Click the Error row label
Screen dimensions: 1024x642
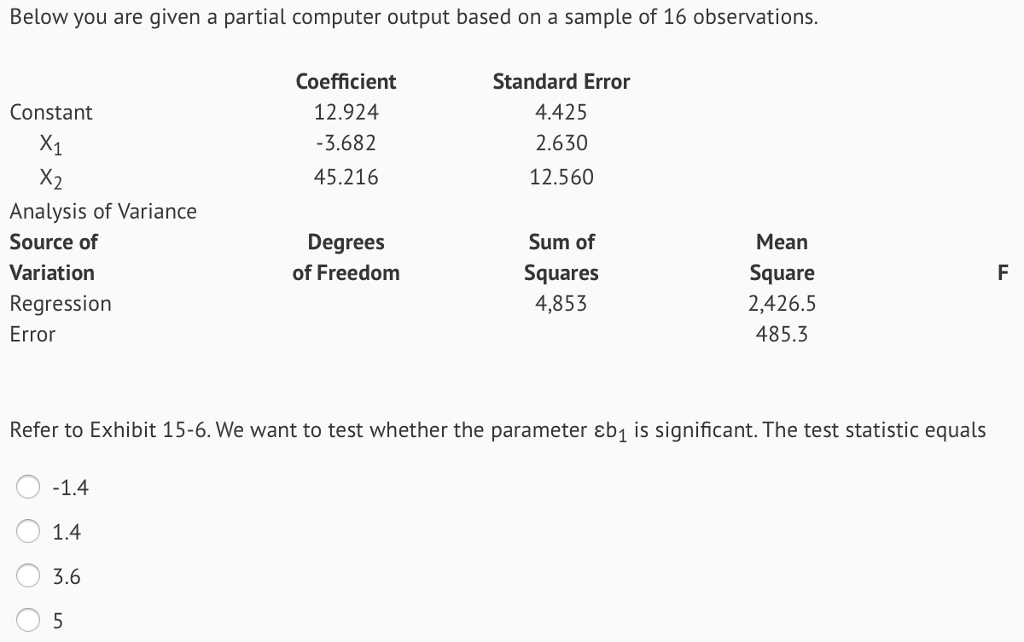click(x=31, y=334)
